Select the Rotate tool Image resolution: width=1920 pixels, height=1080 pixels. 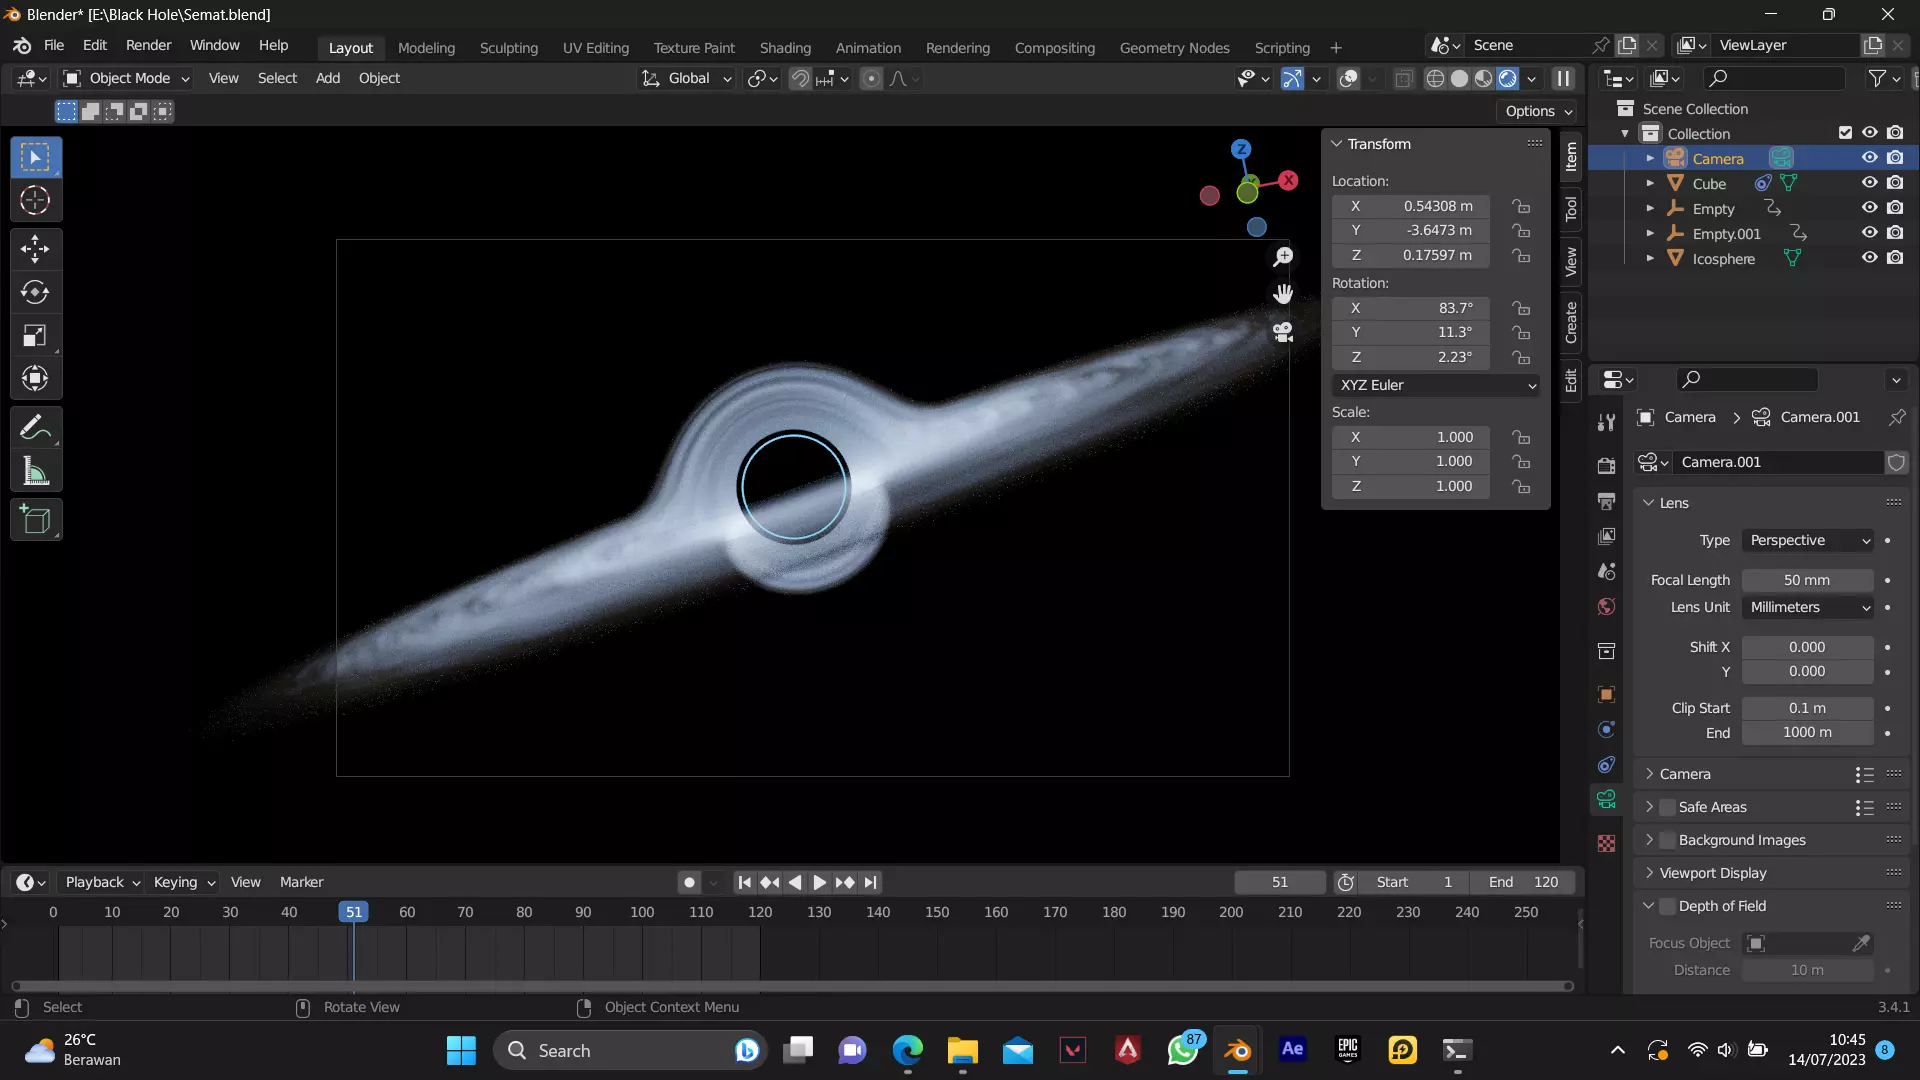click(35, 292)
